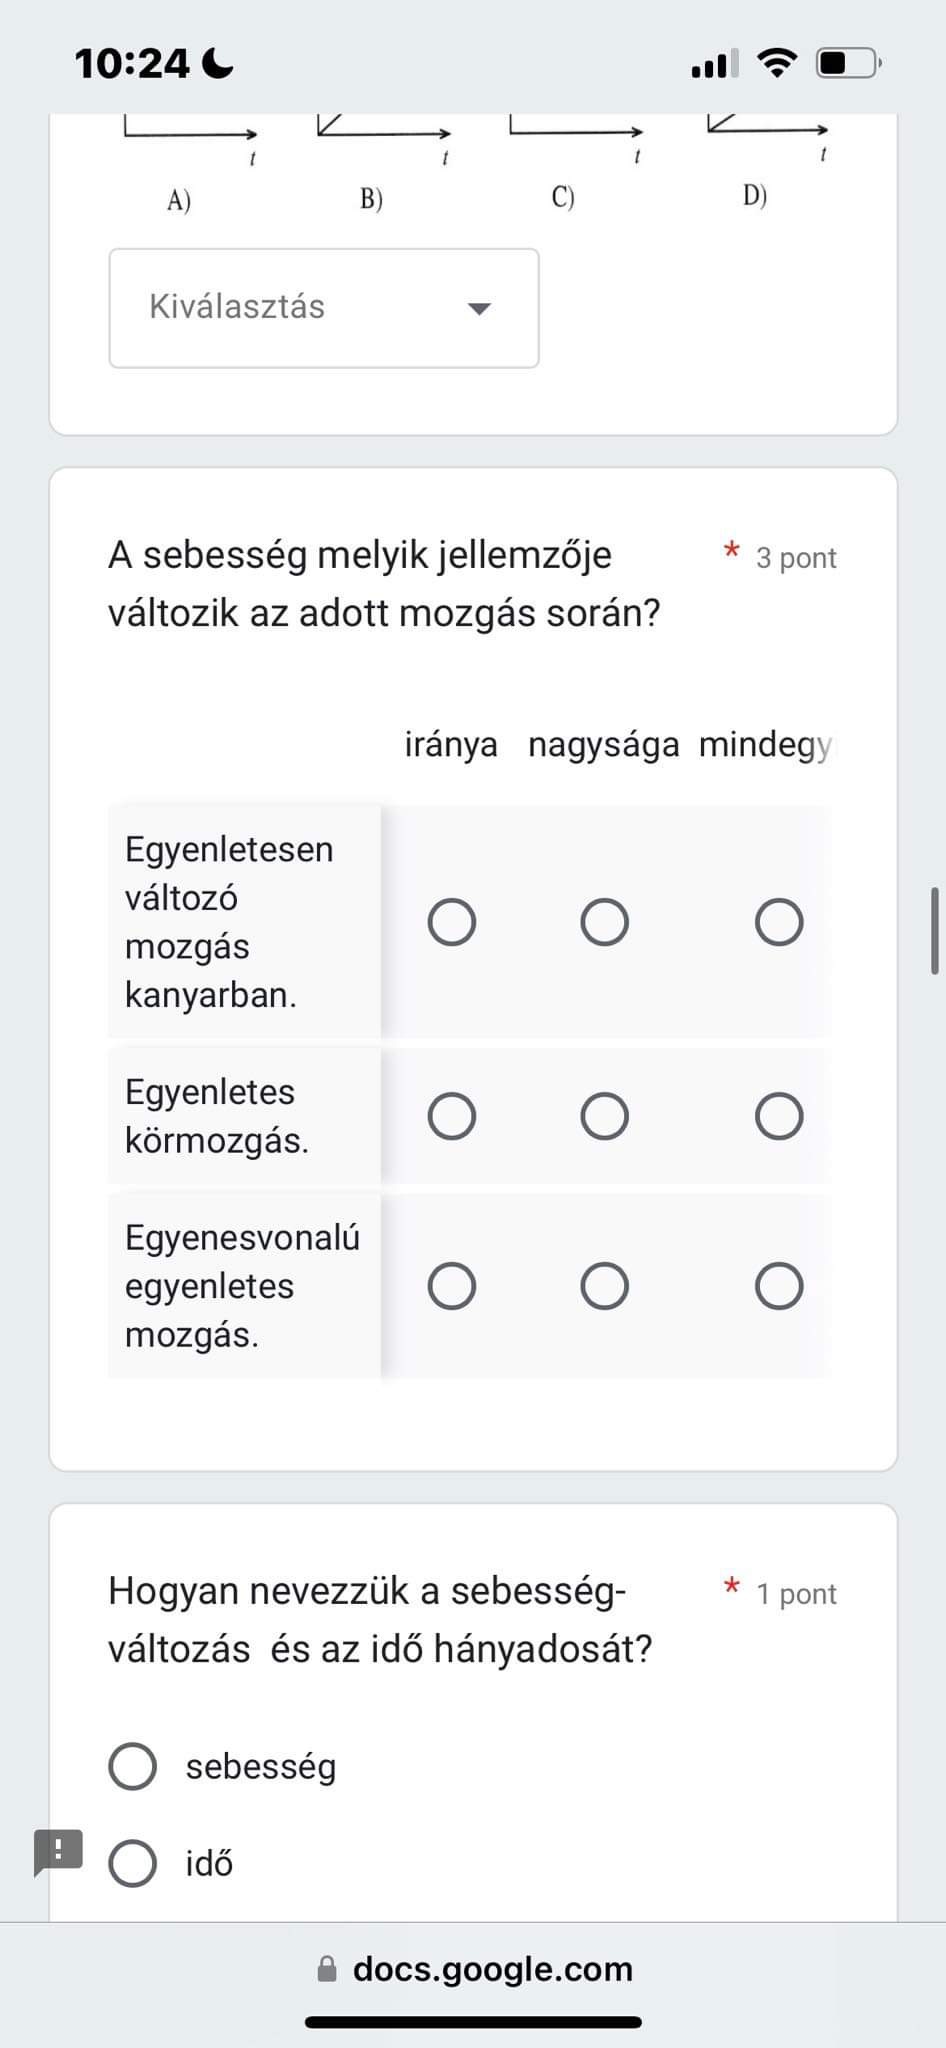This screenshot has height=2048, width=946.
Task: Select iránya for Egyenletesen változó mozgás kanyarban
Action: [452, 922]
